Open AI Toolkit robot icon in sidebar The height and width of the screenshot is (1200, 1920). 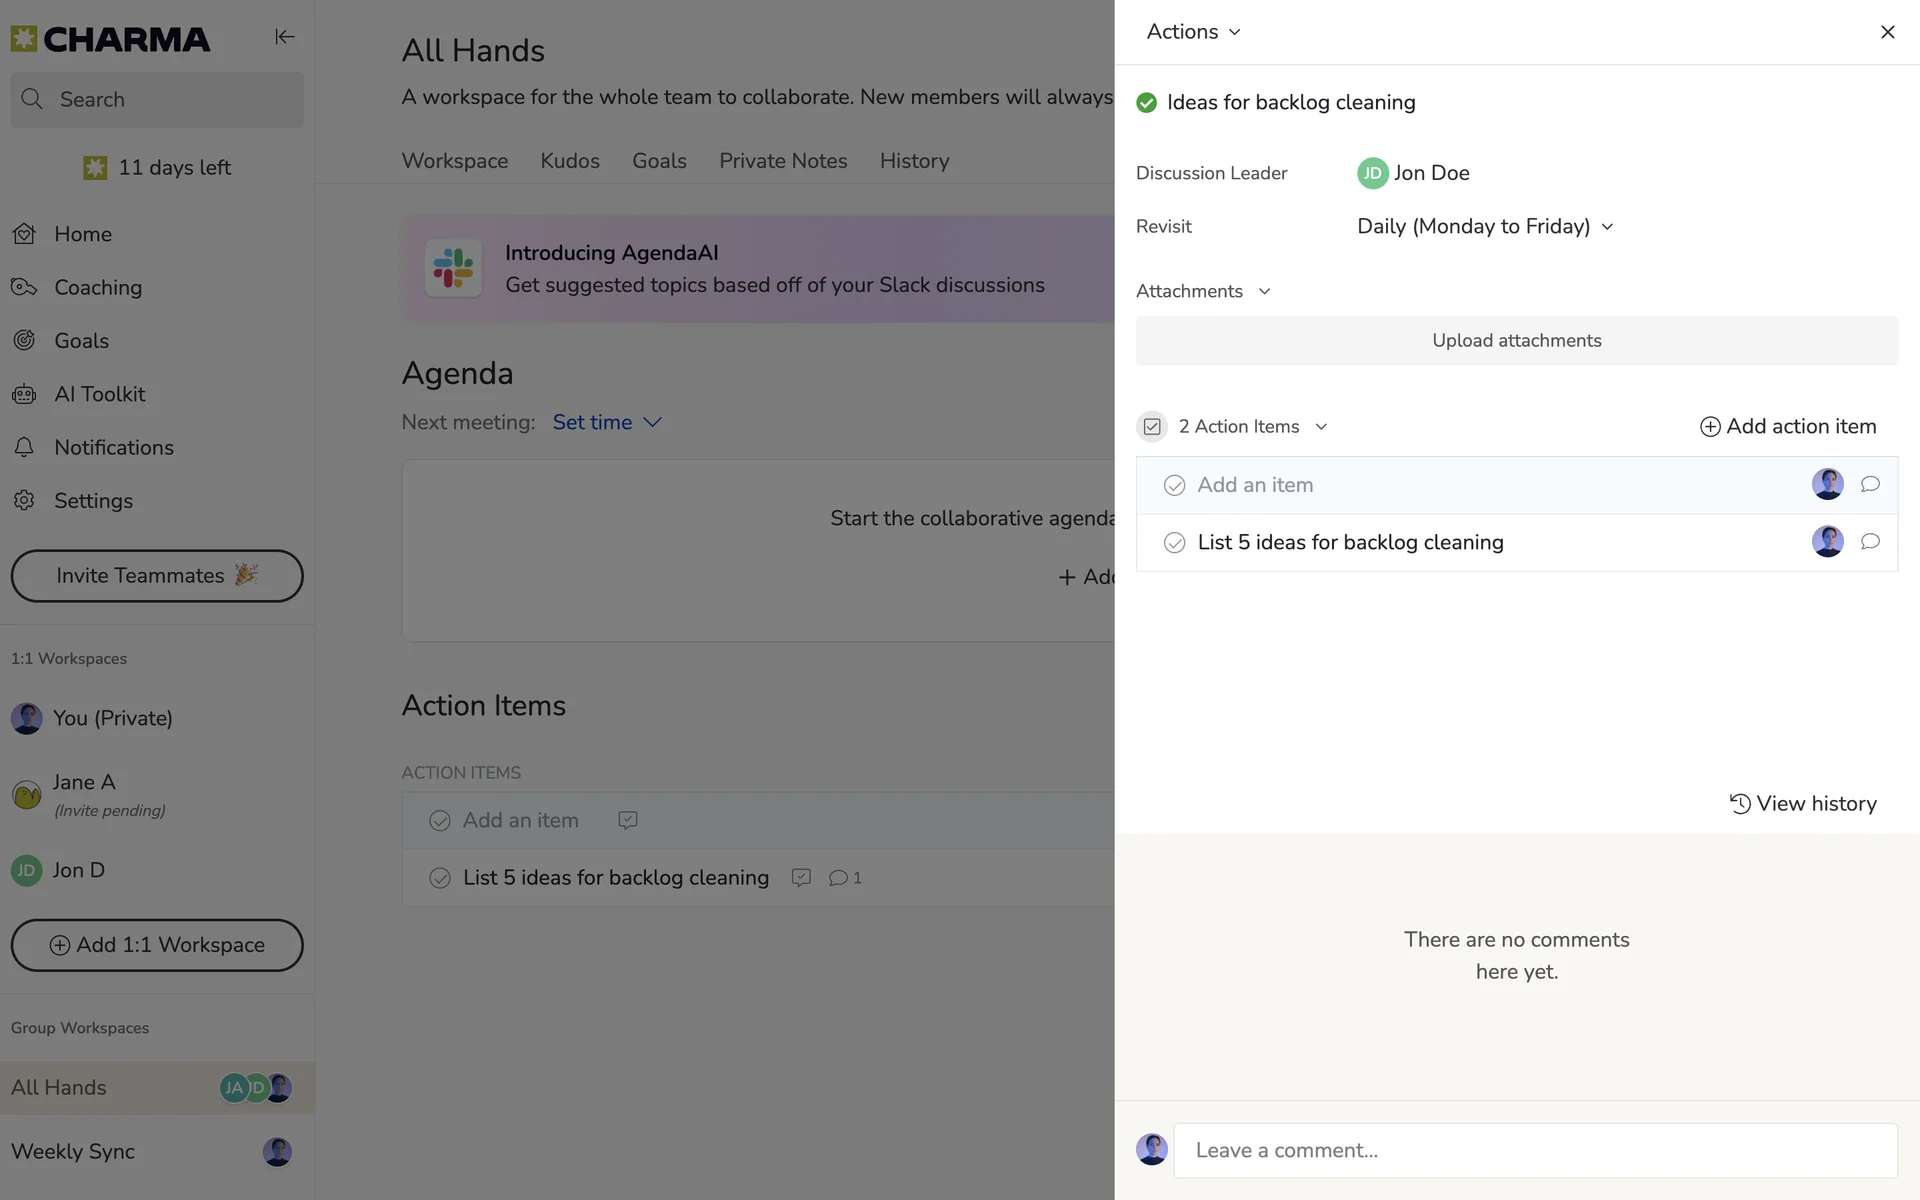24,394
